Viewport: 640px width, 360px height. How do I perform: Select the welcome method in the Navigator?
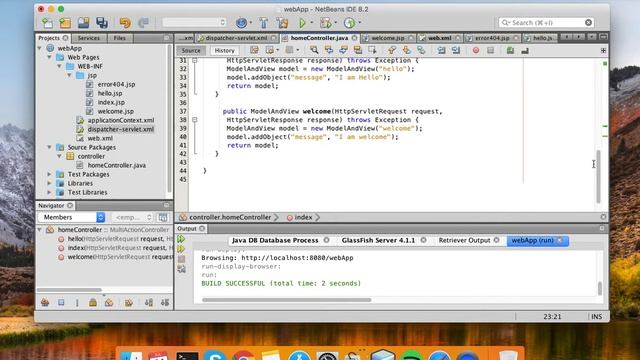click(x=115, y=257)
